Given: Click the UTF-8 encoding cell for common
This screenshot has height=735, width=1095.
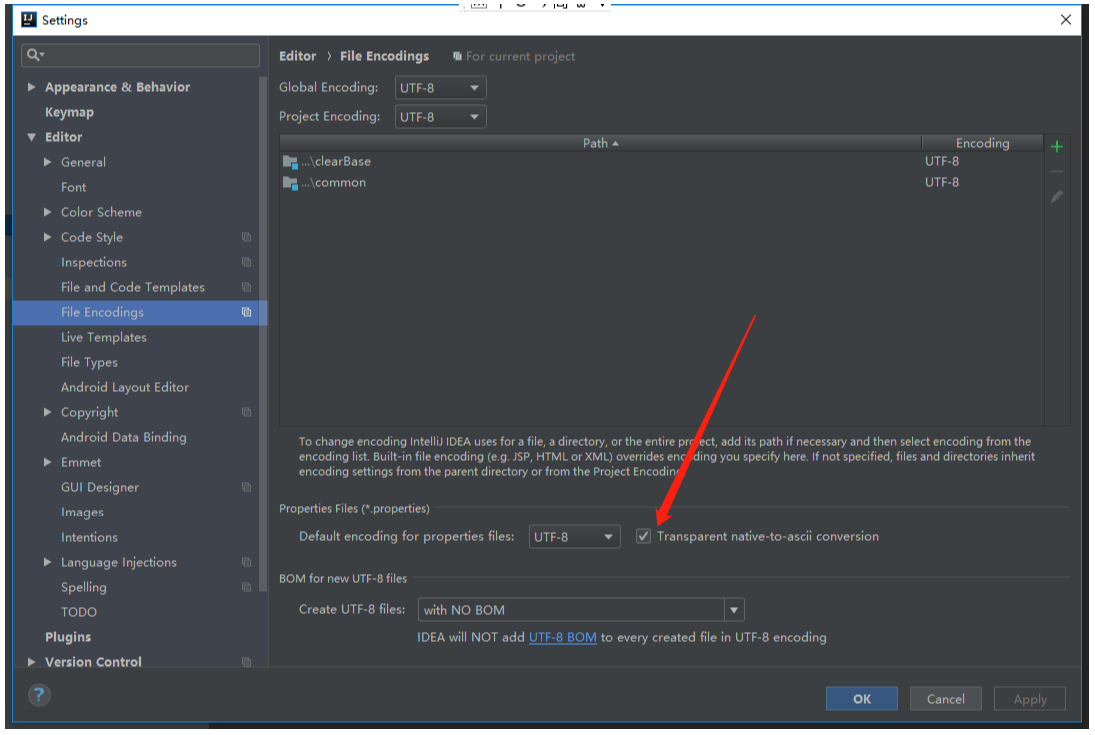Looking at the screenshot, I should [941, 182].
